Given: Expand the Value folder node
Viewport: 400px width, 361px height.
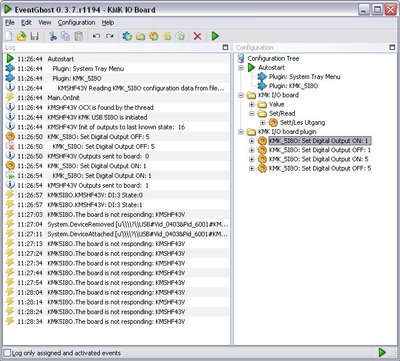Looking at the screenshot, I should [x=252, y=104].
